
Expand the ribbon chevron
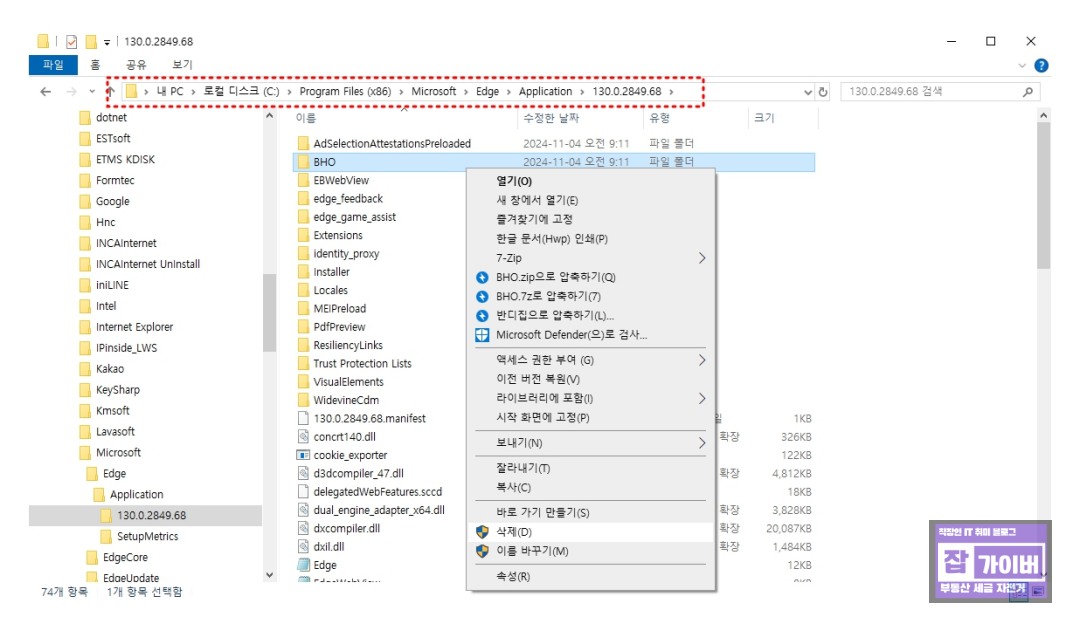pos(1022,65)
